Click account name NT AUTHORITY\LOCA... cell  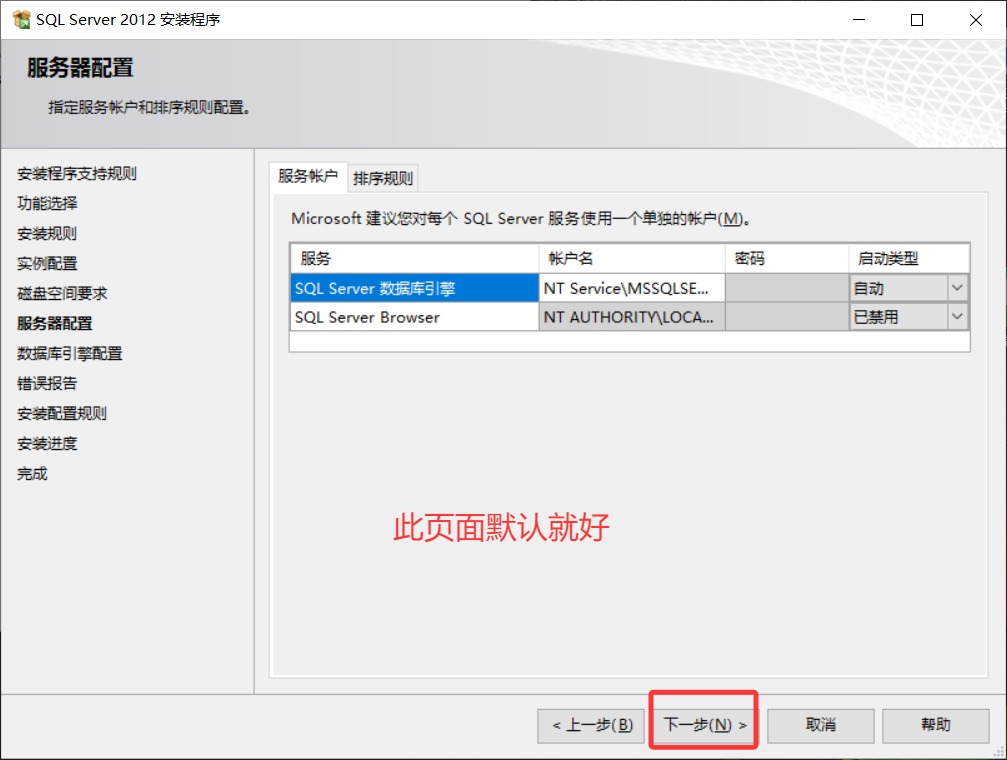[632, 317]
